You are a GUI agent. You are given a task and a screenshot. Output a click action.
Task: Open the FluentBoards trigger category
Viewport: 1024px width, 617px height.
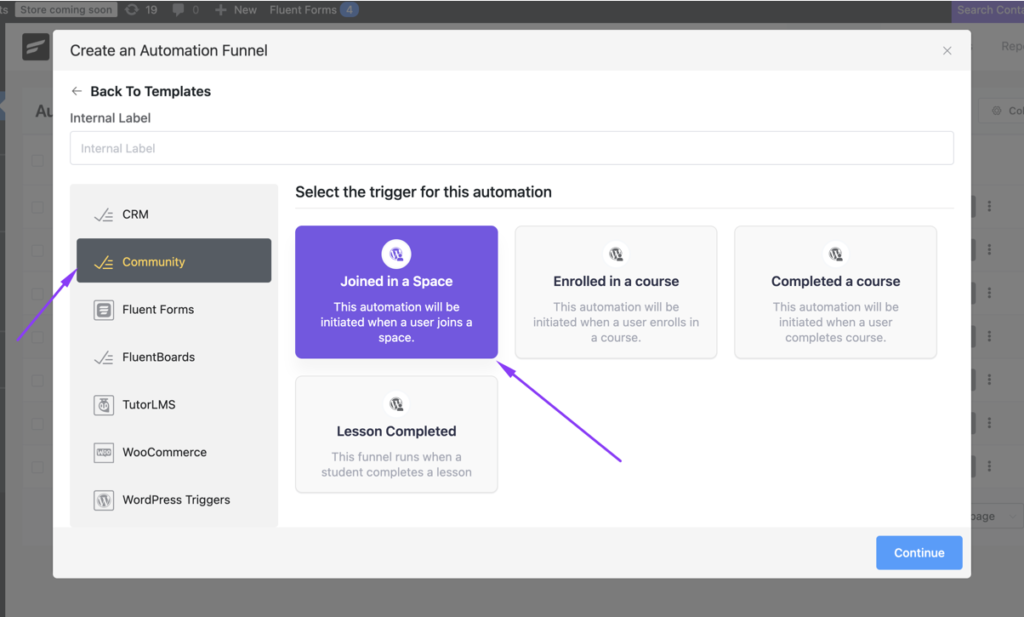pyautogui.click(x=174, y=357)
